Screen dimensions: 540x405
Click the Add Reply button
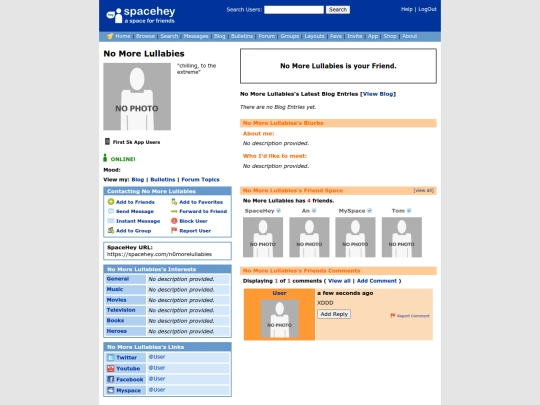click(334, 314)
